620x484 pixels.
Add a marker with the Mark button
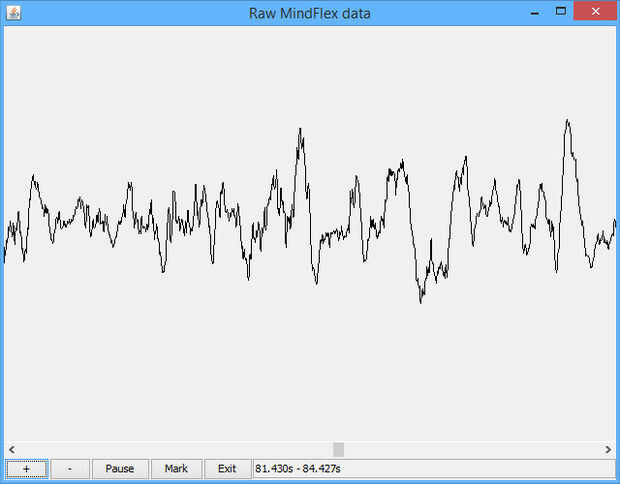(x=176, y=469)
